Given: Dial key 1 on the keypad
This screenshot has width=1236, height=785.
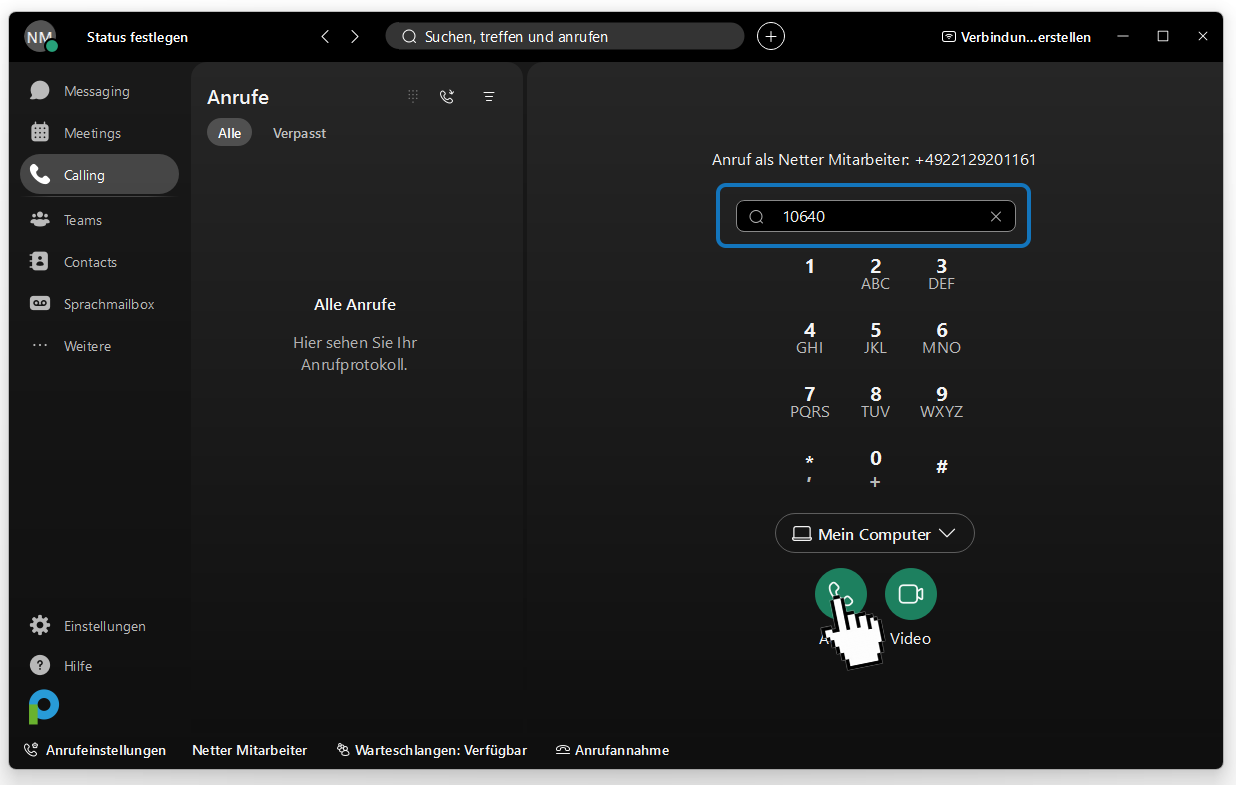Looking at the screenshot, I should coord(810,266).
